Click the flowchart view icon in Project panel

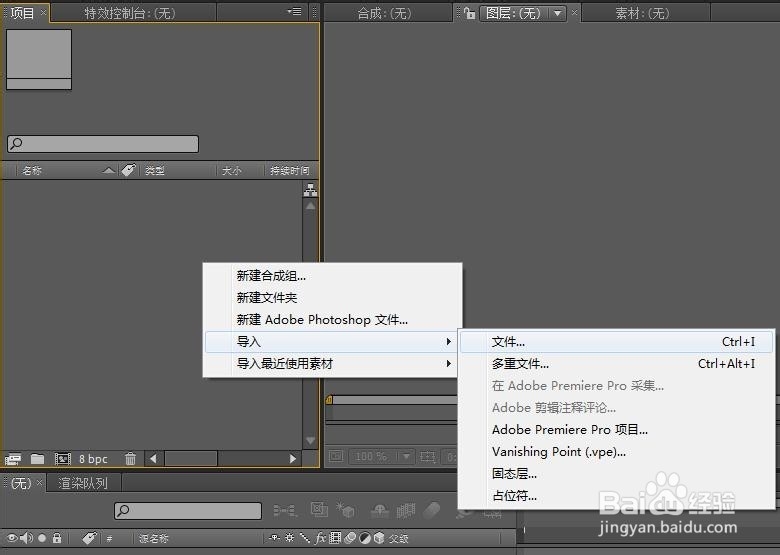coord(310,190)
